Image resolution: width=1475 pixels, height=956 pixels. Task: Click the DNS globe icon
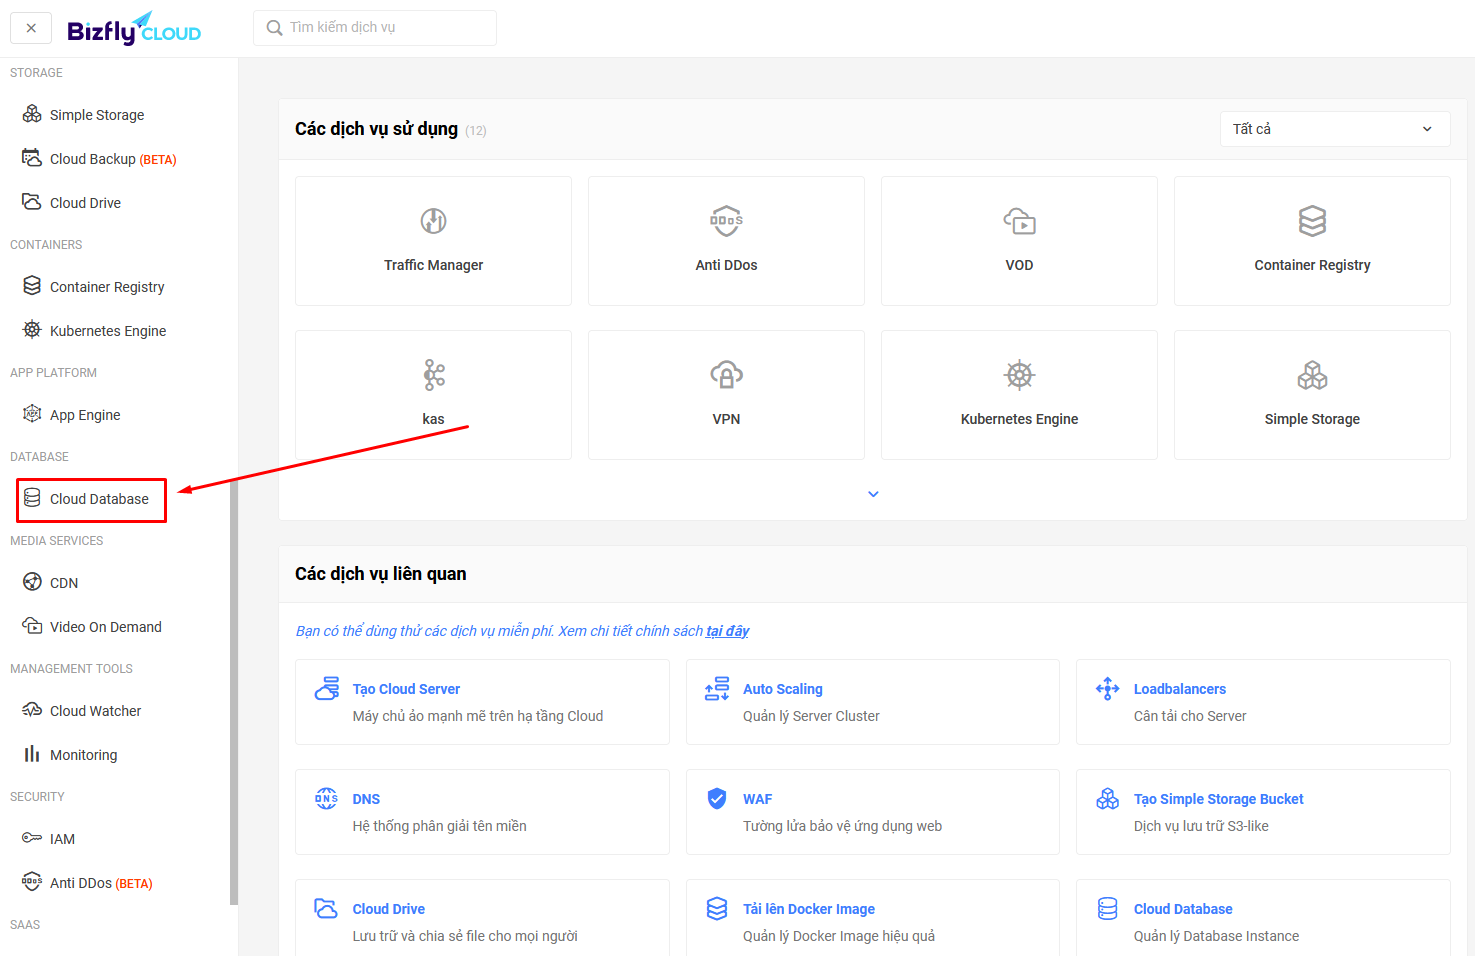point(326,798)
